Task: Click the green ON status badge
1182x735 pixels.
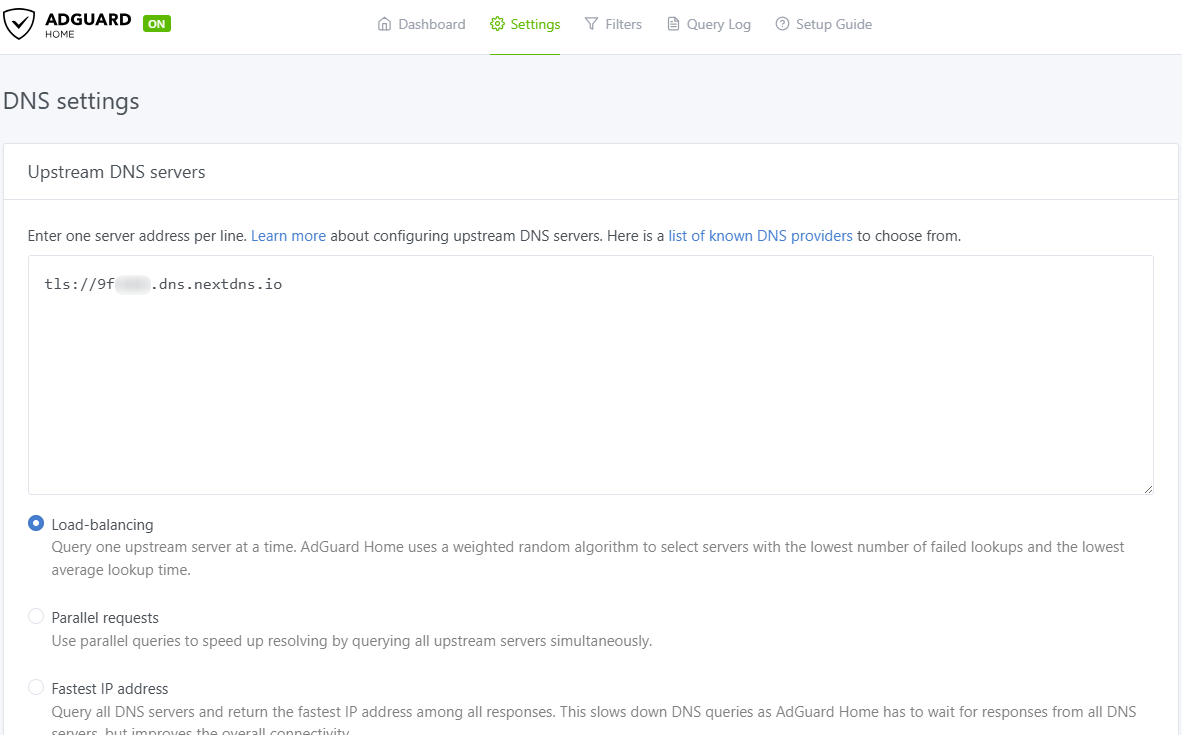Action: tap(157, 24)
